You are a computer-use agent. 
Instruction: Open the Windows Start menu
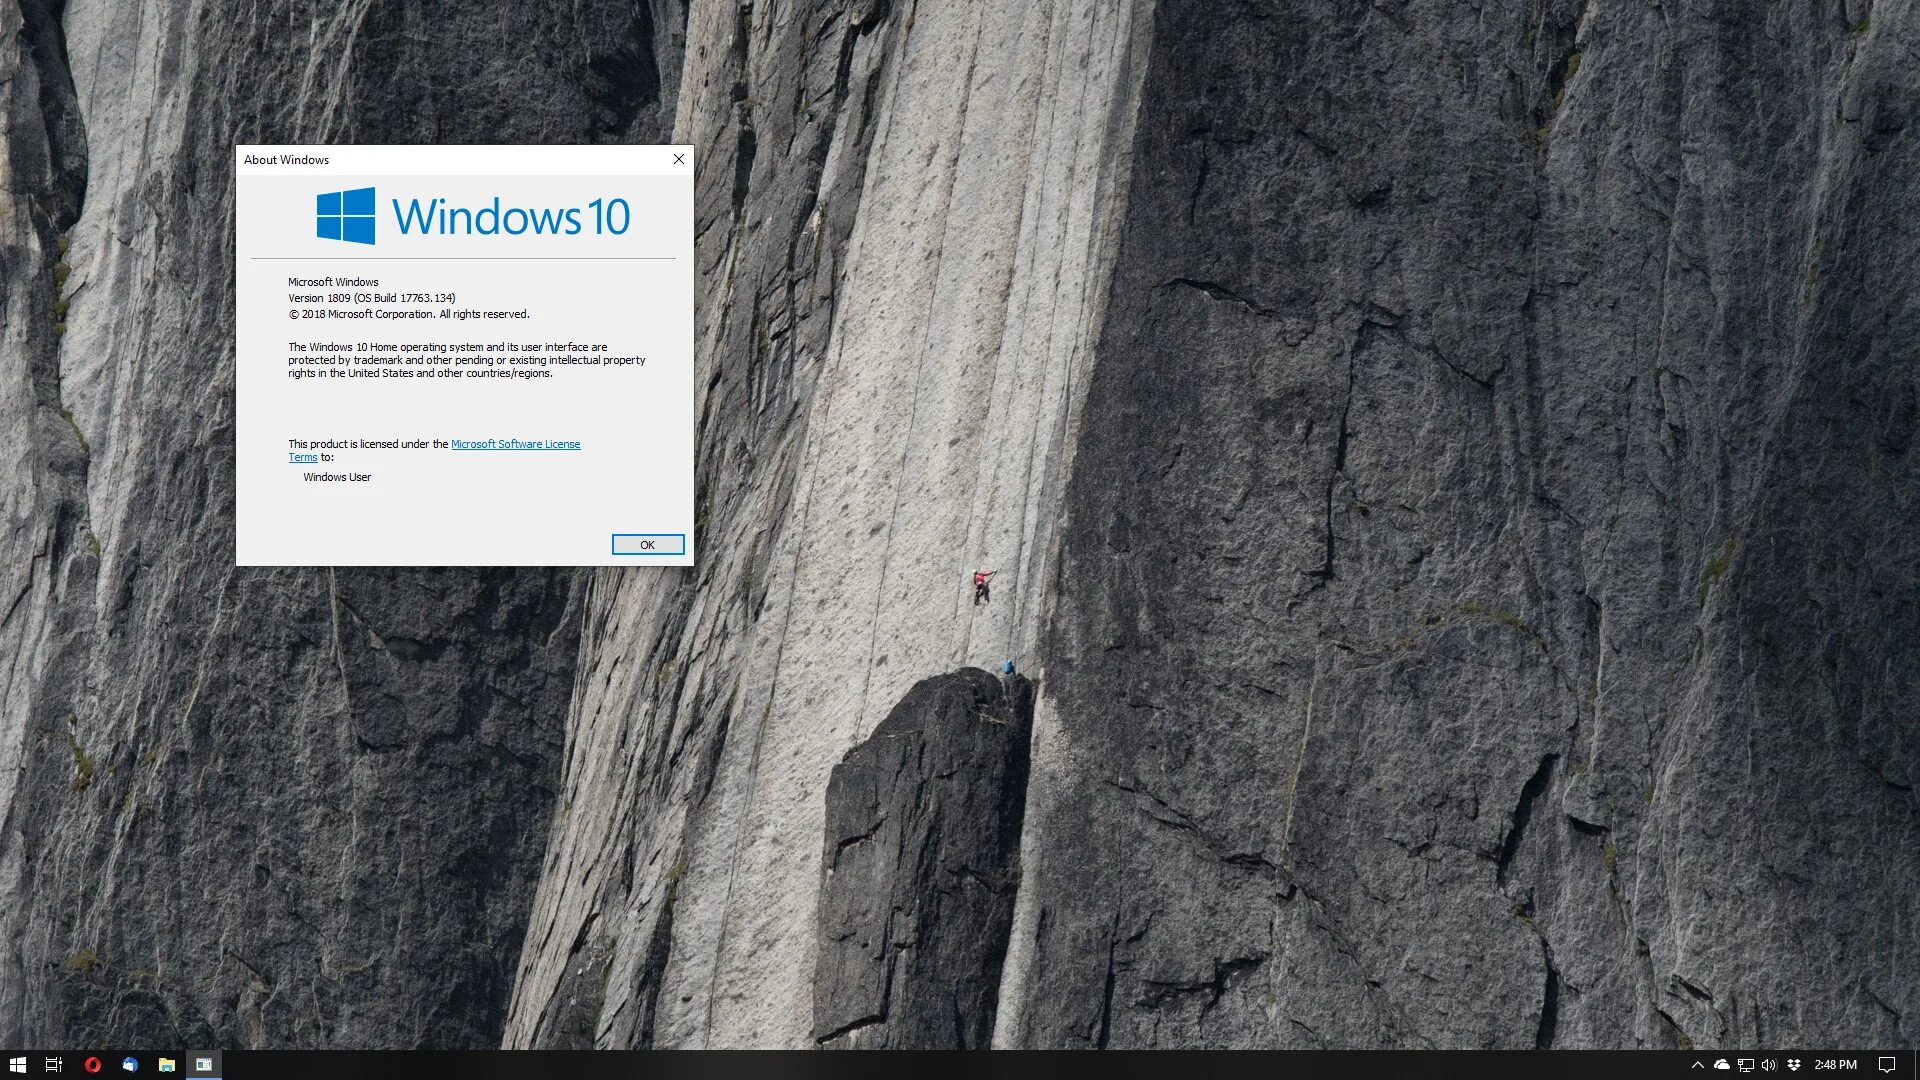tap(17, 1065)
